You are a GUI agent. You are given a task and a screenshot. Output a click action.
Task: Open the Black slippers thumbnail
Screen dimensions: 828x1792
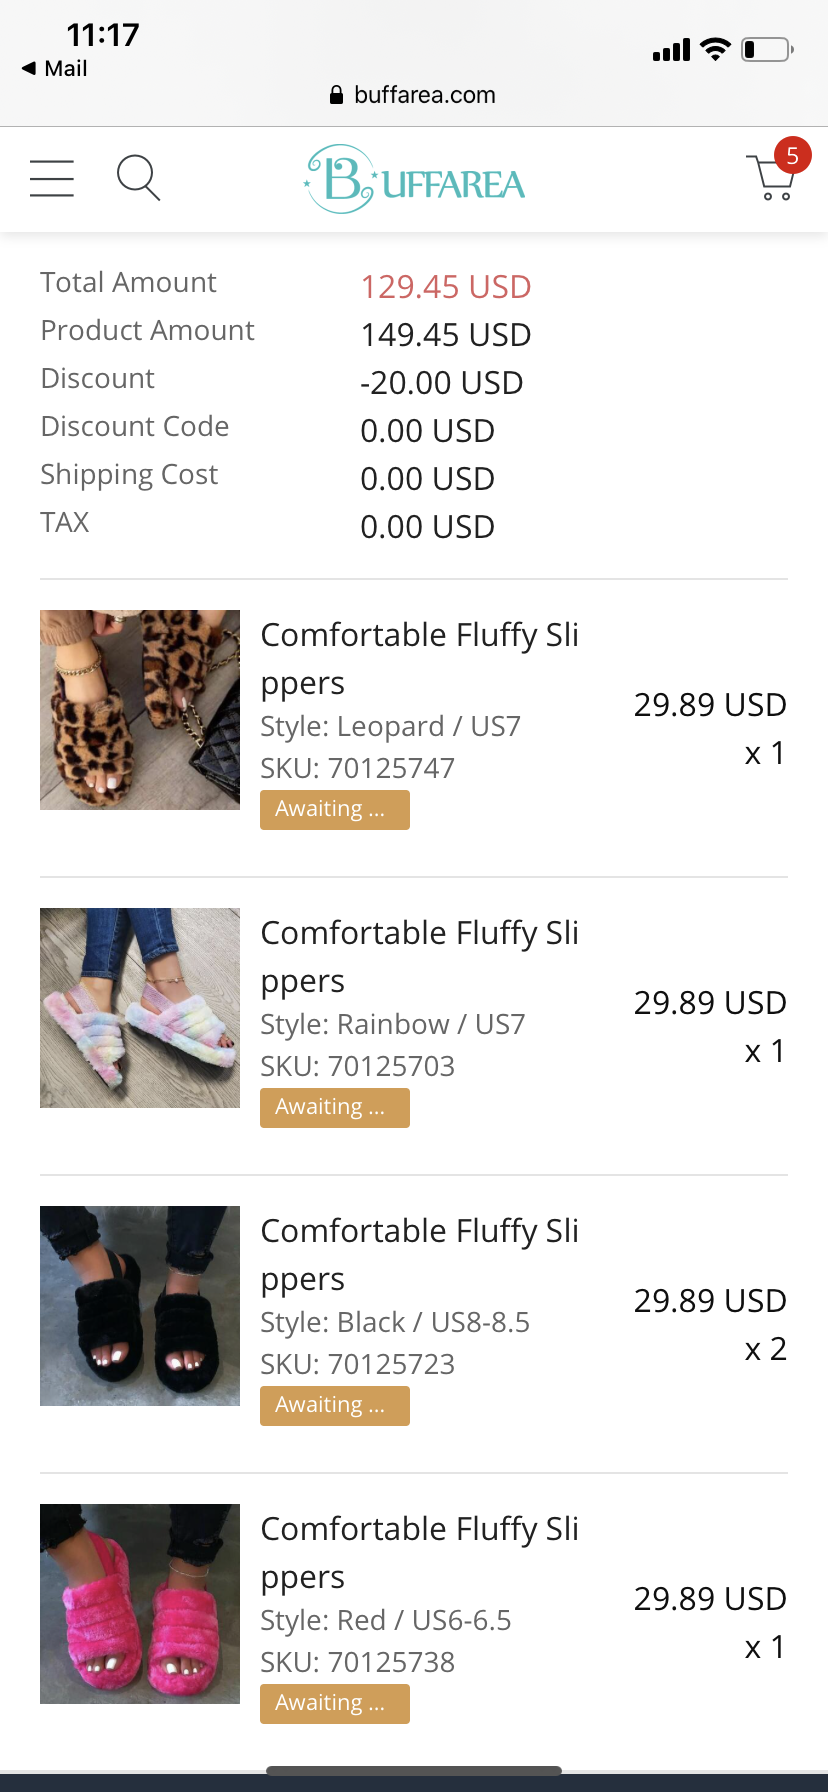pos(140,1306)
